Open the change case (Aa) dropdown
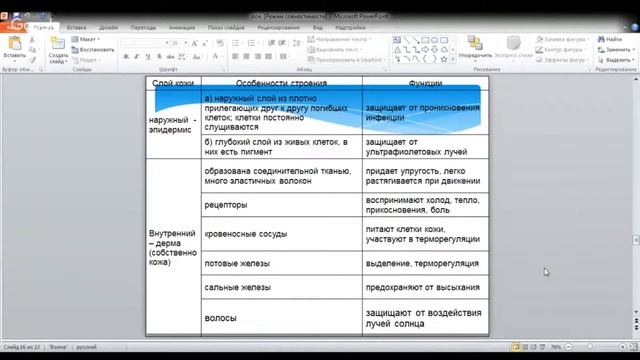 [197, 57]
